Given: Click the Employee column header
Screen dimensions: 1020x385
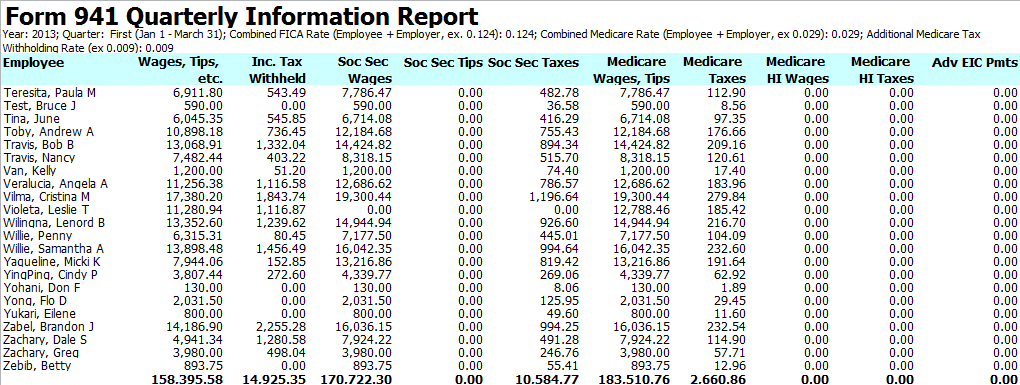Looking at the screenshot, I should (34, 63).
